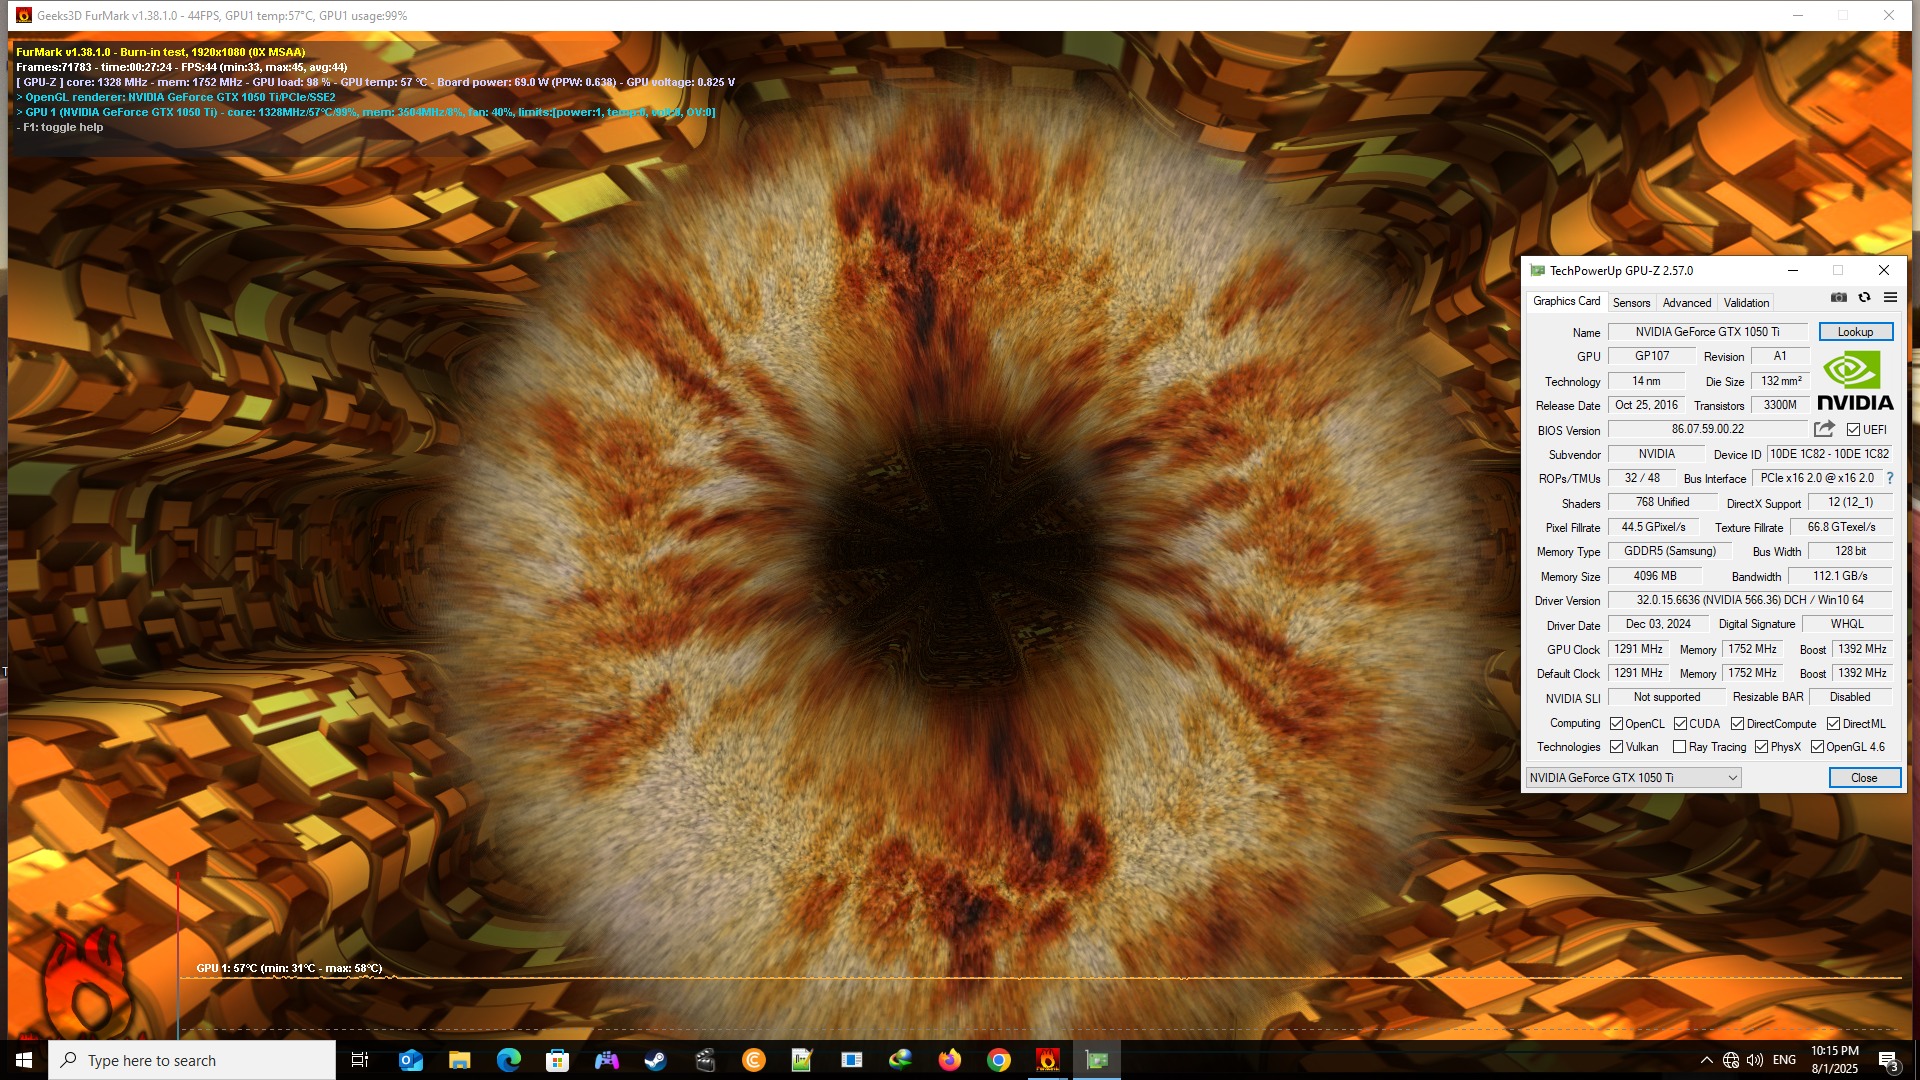This screenshot has width=1920, height=1080.
Task: Click the FurMark OpenGL renderer info line
Action: (176, 97)
